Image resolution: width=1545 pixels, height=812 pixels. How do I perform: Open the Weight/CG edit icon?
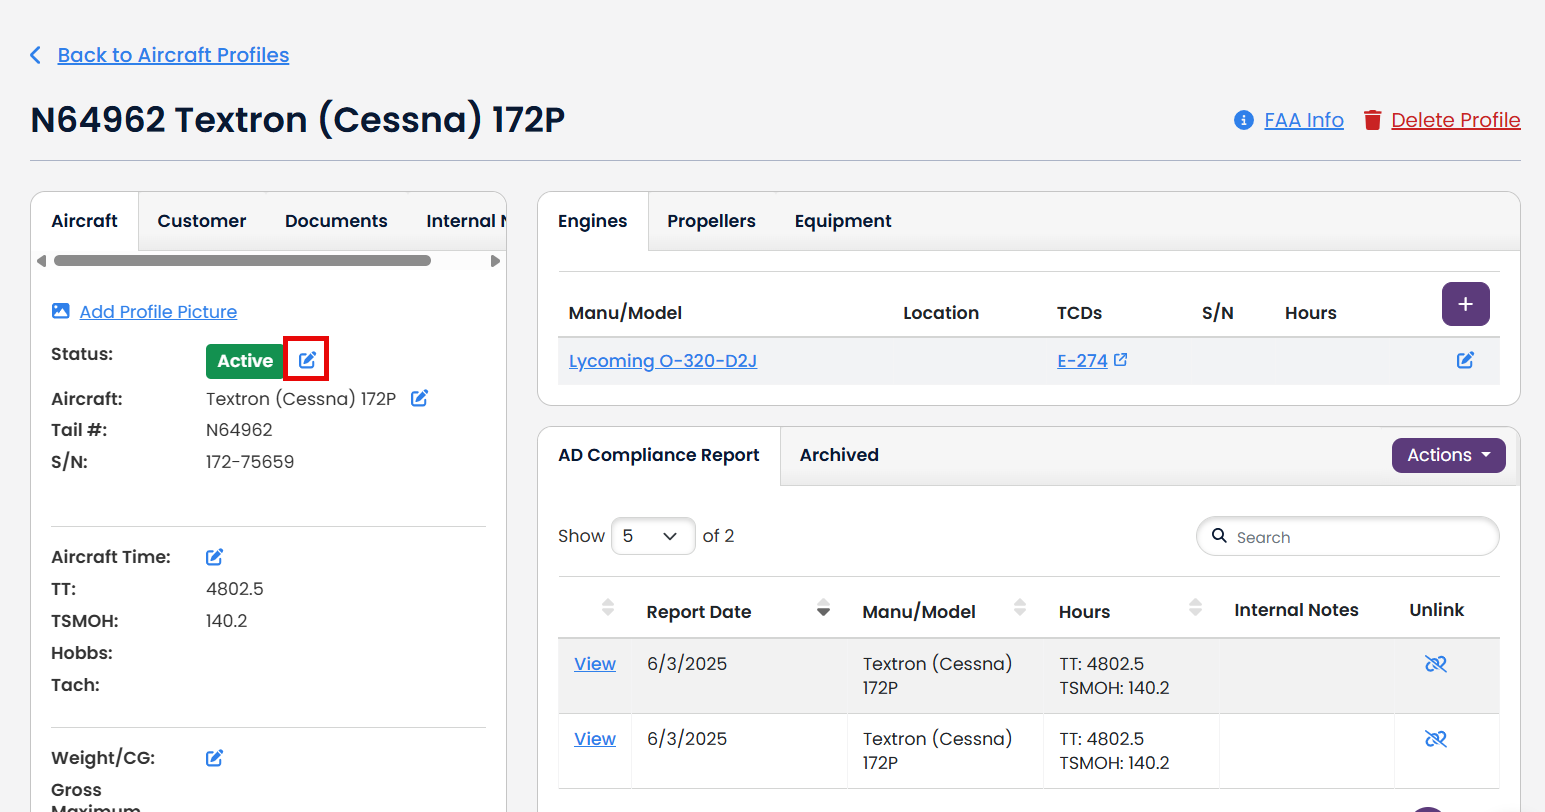(x=214, y=758)
